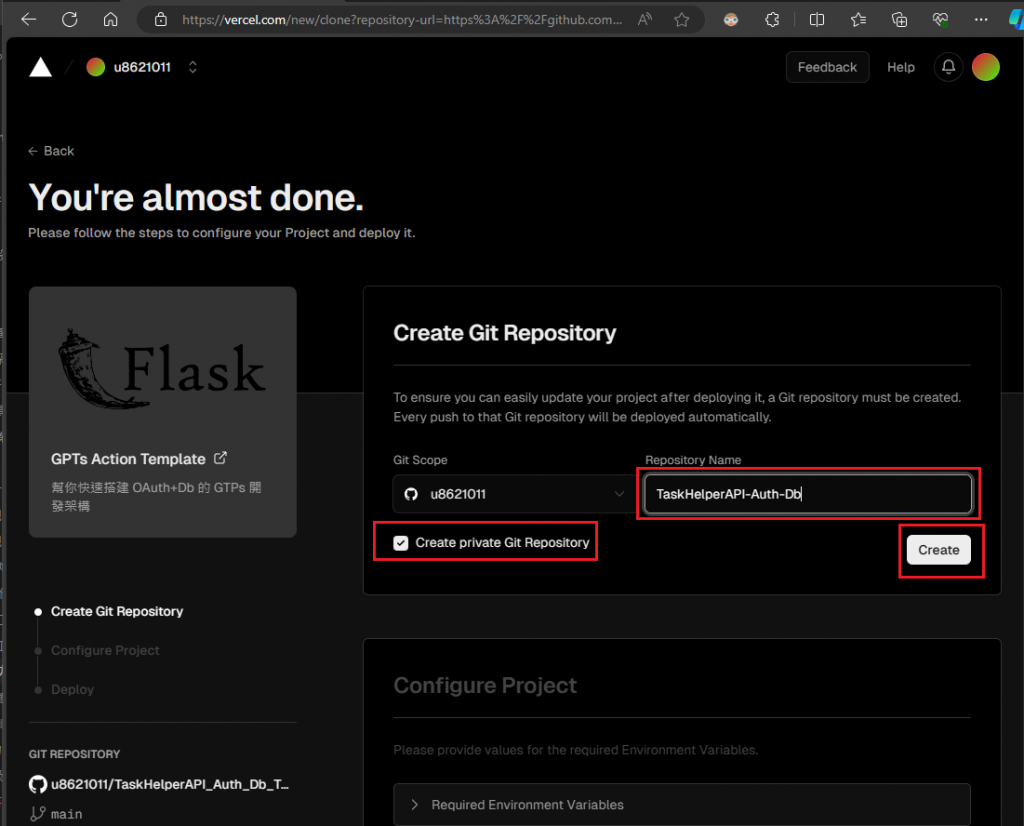Click the Repository Name input field
The image size is (1024, 826).
coord(808,494)
